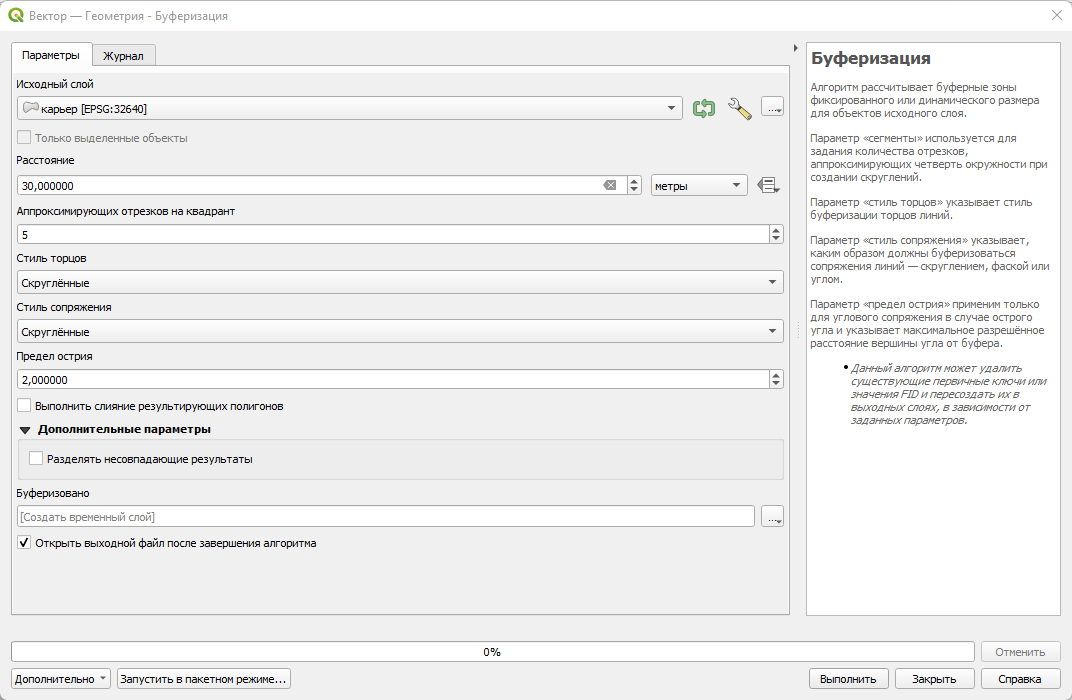This screenshot has height=700, width=1072.
Task: Click the Предел острия spin box stepper
Action: coord(775,379)
